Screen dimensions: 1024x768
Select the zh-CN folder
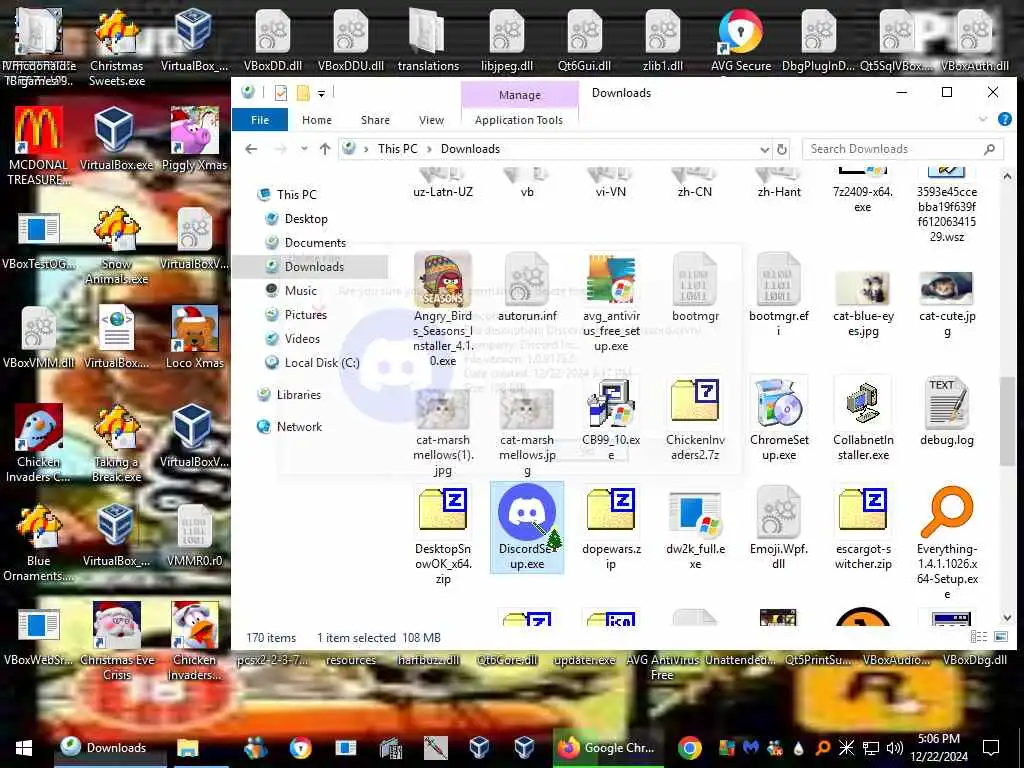coord(695,184)
